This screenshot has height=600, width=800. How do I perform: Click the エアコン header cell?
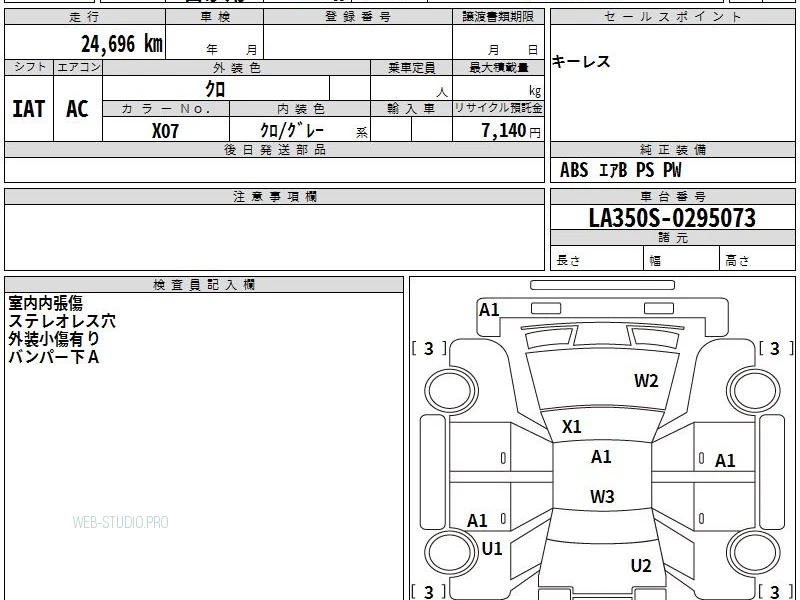[x=79, y=67]
